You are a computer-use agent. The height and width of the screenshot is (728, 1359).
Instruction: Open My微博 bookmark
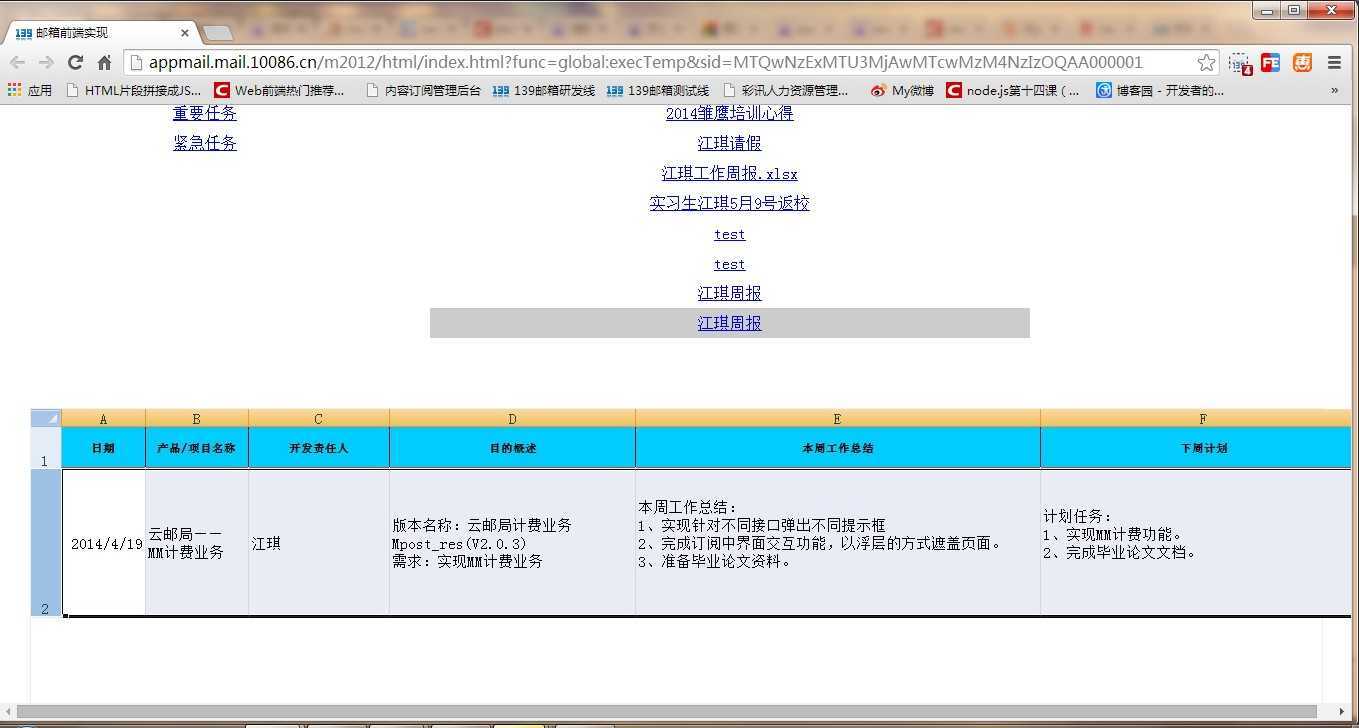coord(902,90)
